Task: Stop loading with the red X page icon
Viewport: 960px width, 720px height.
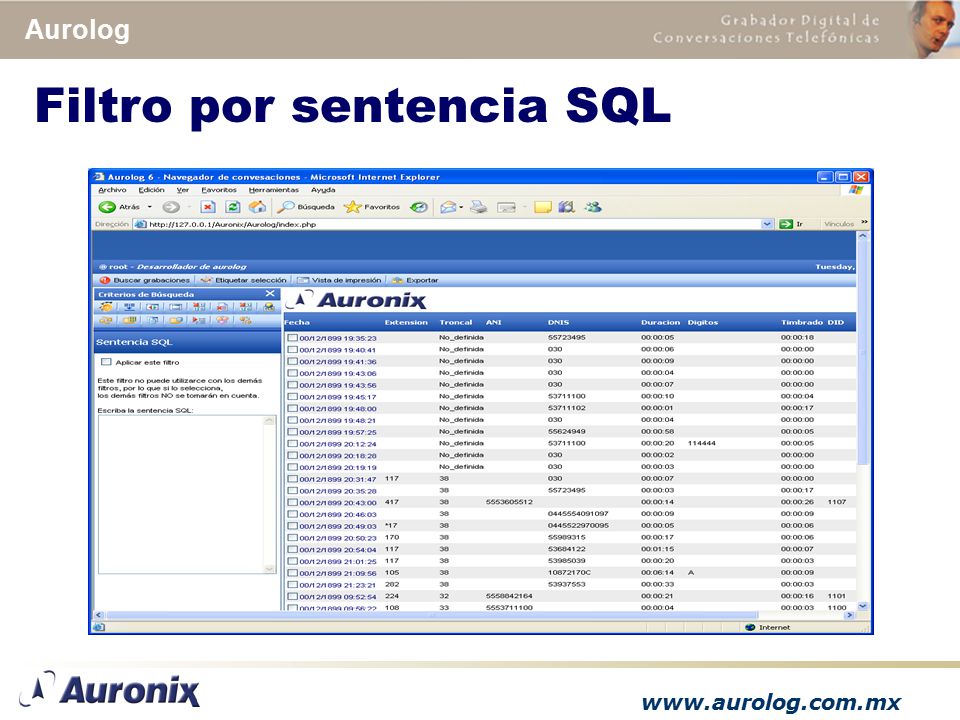Action: tap(208, 207)
